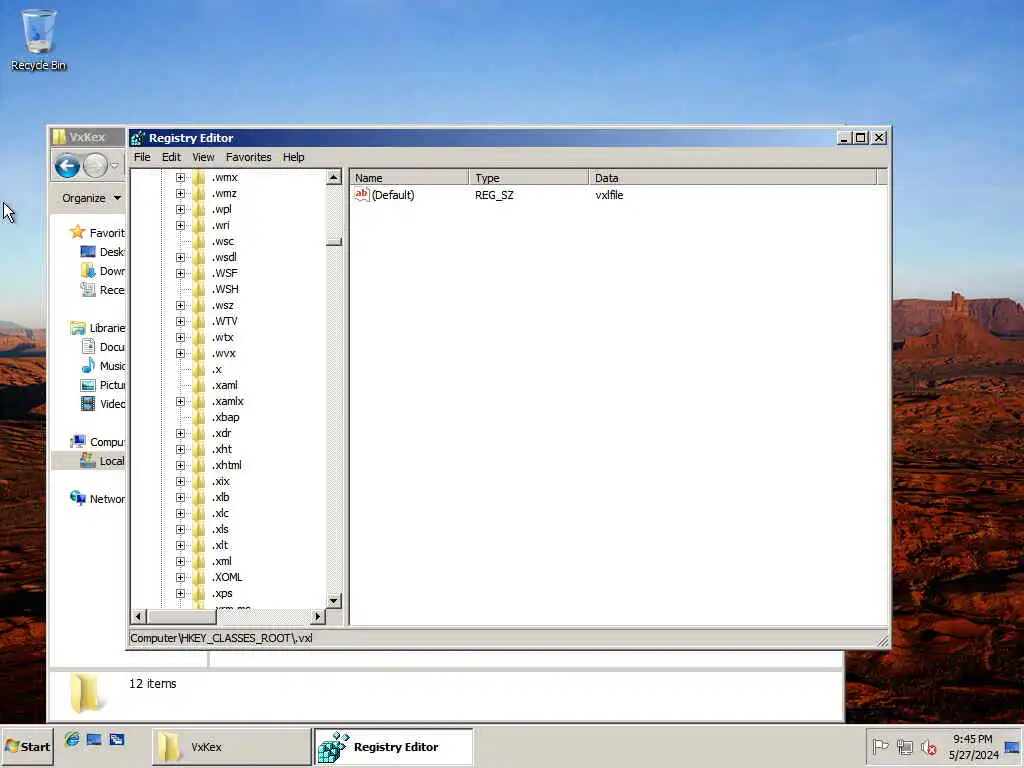The width and height of the screenshot is (1024, 768).
Task: Click the Registry Editor title bar icon
Action: 138,138
